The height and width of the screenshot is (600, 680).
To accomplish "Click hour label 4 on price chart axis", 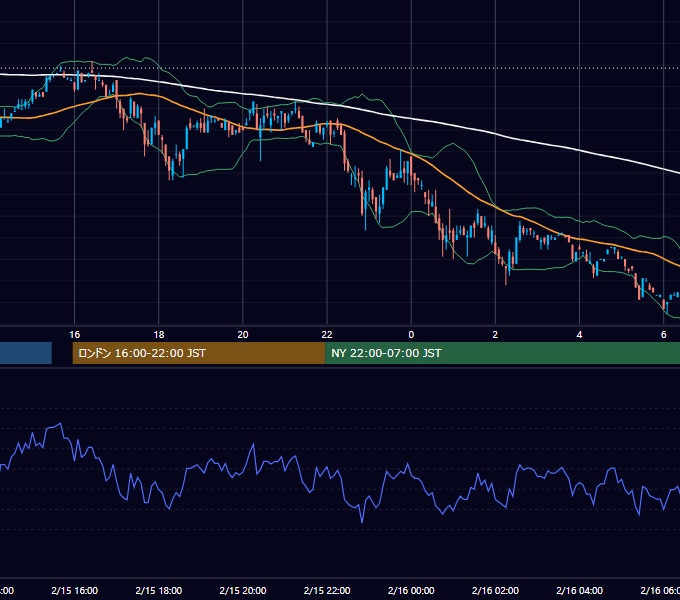I will (579, 334).
